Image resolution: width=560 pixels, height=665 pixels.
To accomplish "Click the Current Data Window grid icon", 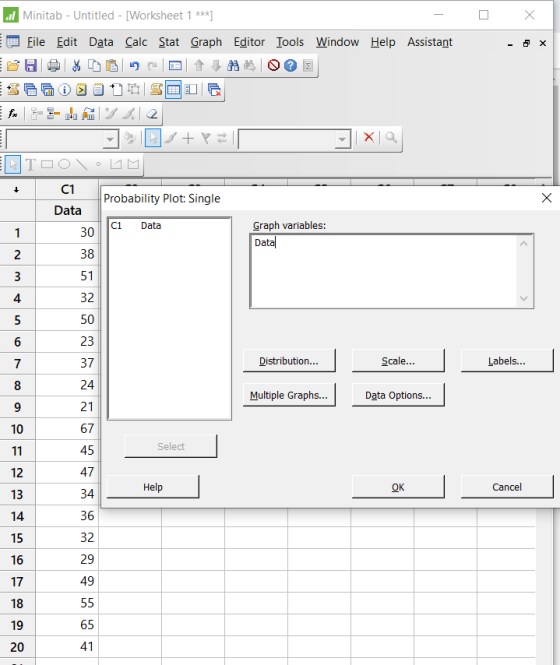I will (x=173, y=89).
